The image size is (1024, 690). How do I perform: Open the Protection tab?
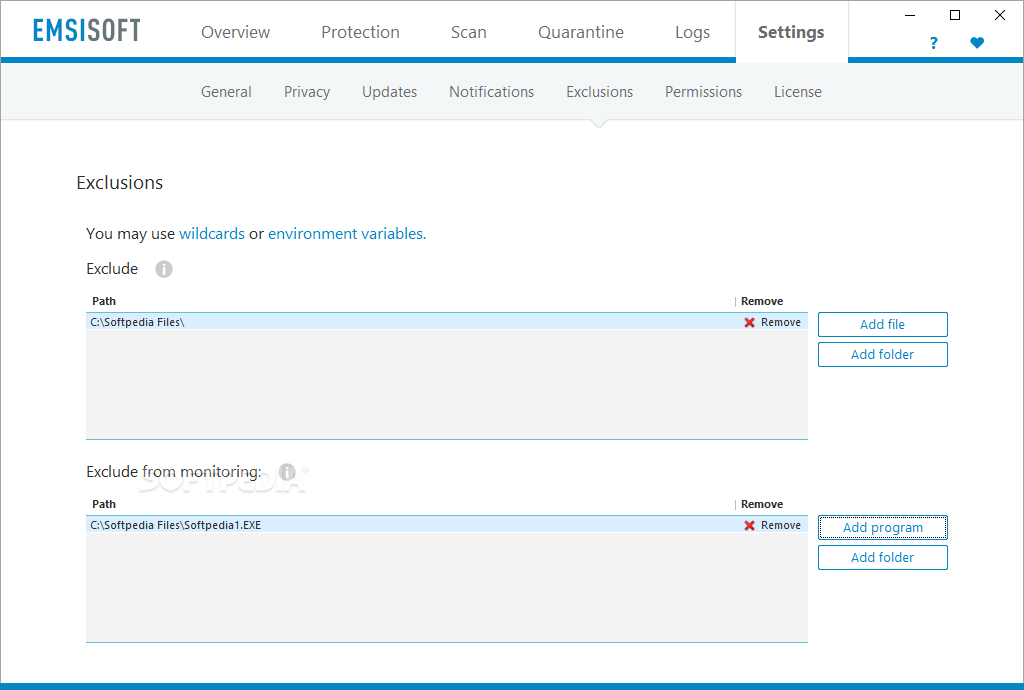[360, 32]
